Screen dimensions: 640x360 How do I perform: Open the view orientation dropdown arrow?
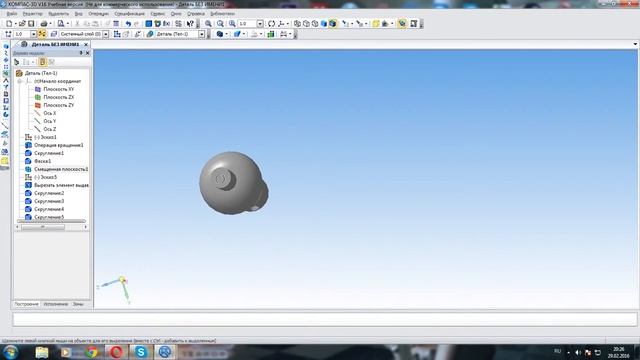pos(288,24)
